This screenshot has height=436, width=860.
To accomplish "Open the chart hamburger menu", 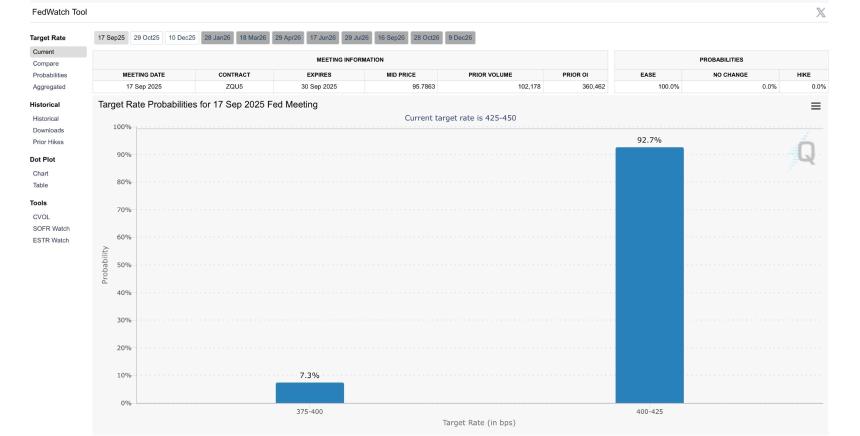I will (x=815, y=106).
